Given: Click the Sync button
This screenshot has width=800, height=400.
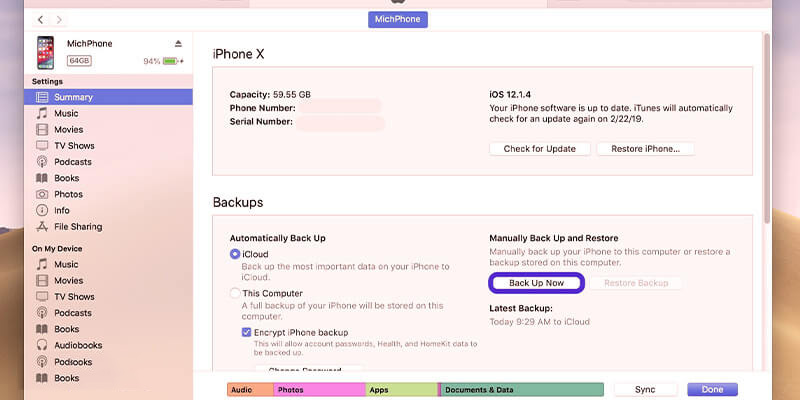Looking at the screenshot, I should (645, 390).
